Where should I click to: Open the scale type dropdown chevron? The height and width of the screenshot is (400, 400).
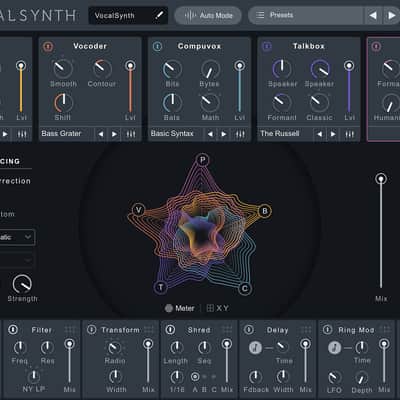(x=28, y=237)
